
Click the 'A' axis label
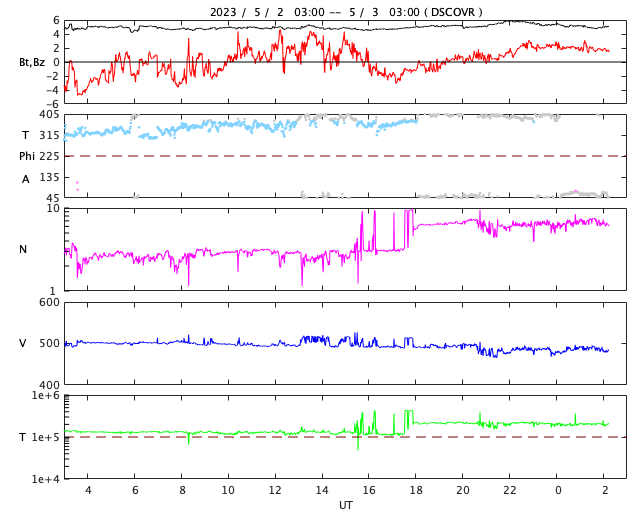tap(26, 179)
